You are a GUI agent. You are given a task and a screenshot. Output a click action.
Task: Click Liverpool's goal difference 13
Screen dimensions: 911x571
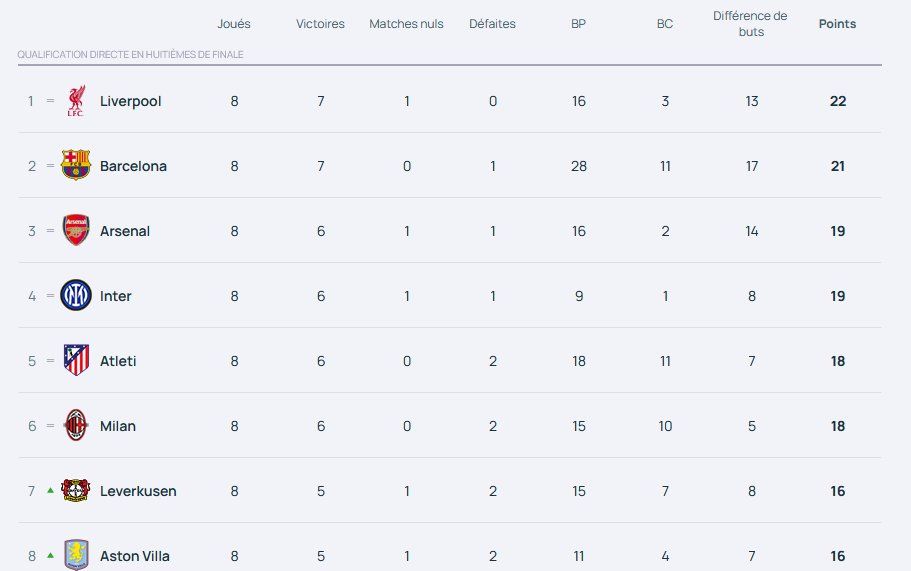pos(752,101)
